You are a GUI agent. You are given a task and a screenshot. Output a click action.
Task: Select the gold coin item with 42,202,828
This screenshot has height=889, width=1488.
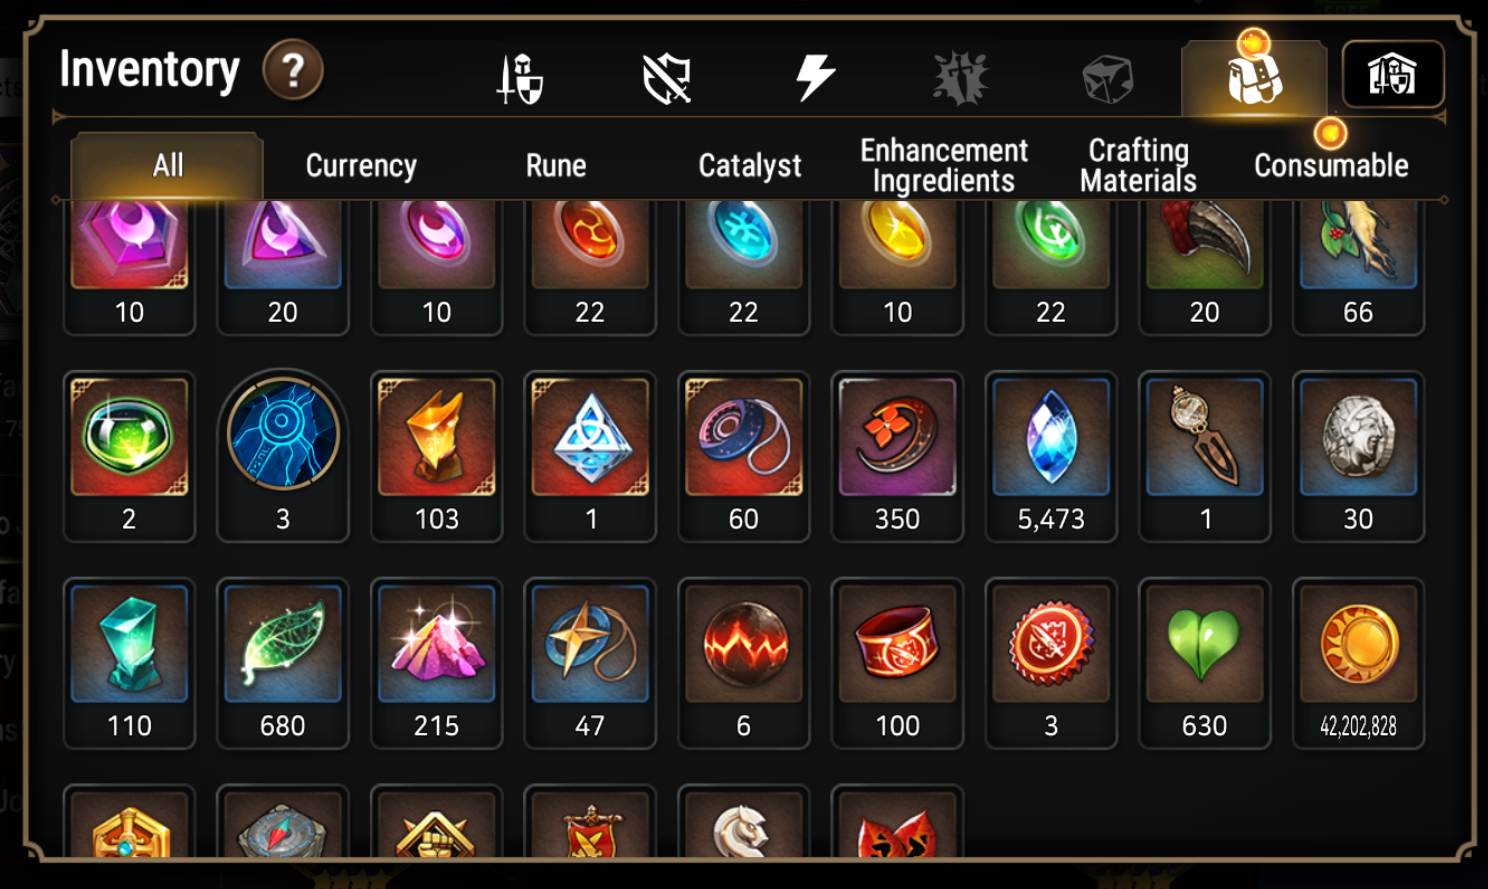(x=1358, y=663)
